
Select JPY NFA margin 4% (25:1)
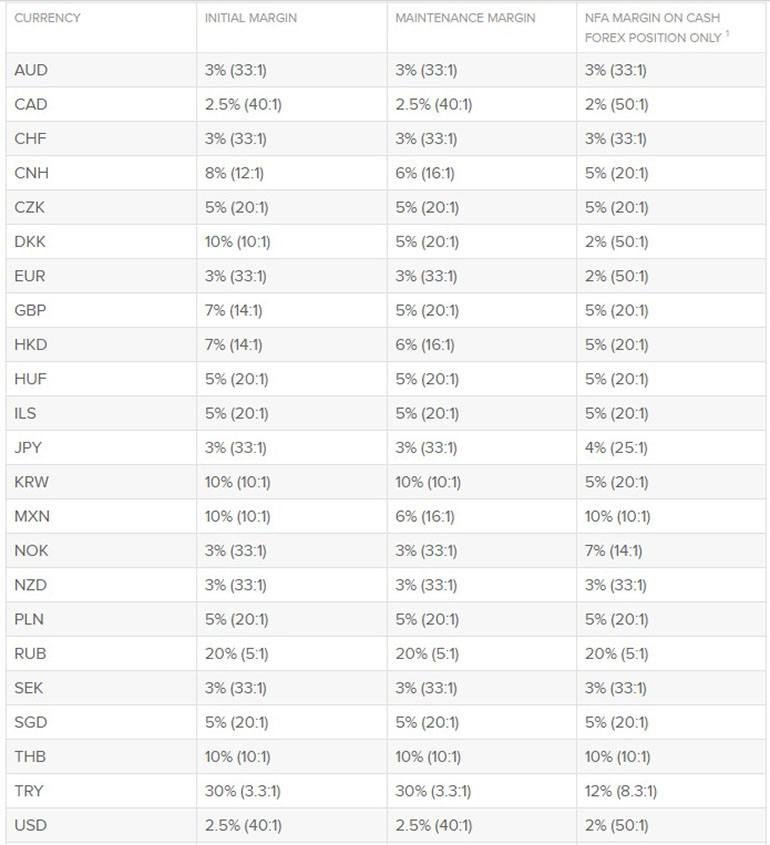click(x=616, y=448)
